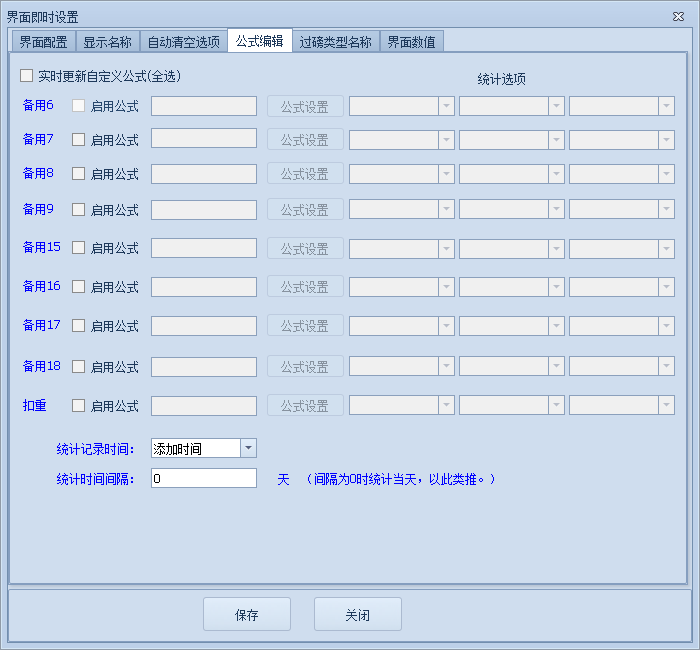Open first statistics dropdown in 备用9 row
Viewport: 700px width, 650px height.
[x=446, y=209]
